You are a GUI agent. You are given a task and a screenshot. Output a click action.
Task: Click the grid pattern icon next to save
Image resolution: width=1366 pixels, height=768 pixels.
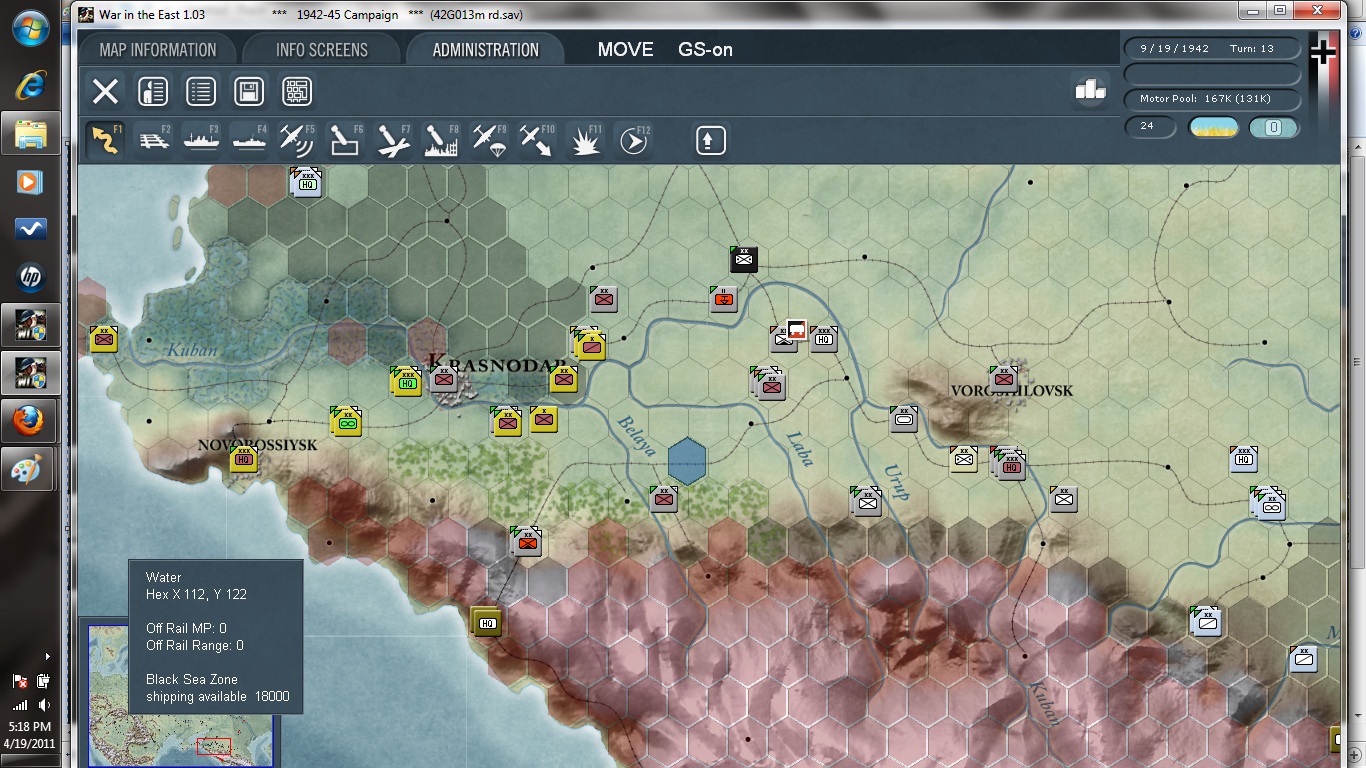click(x=297, y=92)
